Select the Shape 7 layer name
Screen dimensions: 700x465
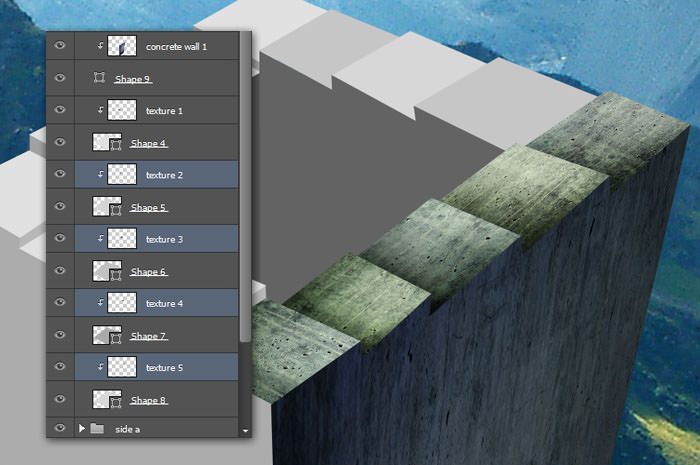pyautogui.click(x=149, y=336)
